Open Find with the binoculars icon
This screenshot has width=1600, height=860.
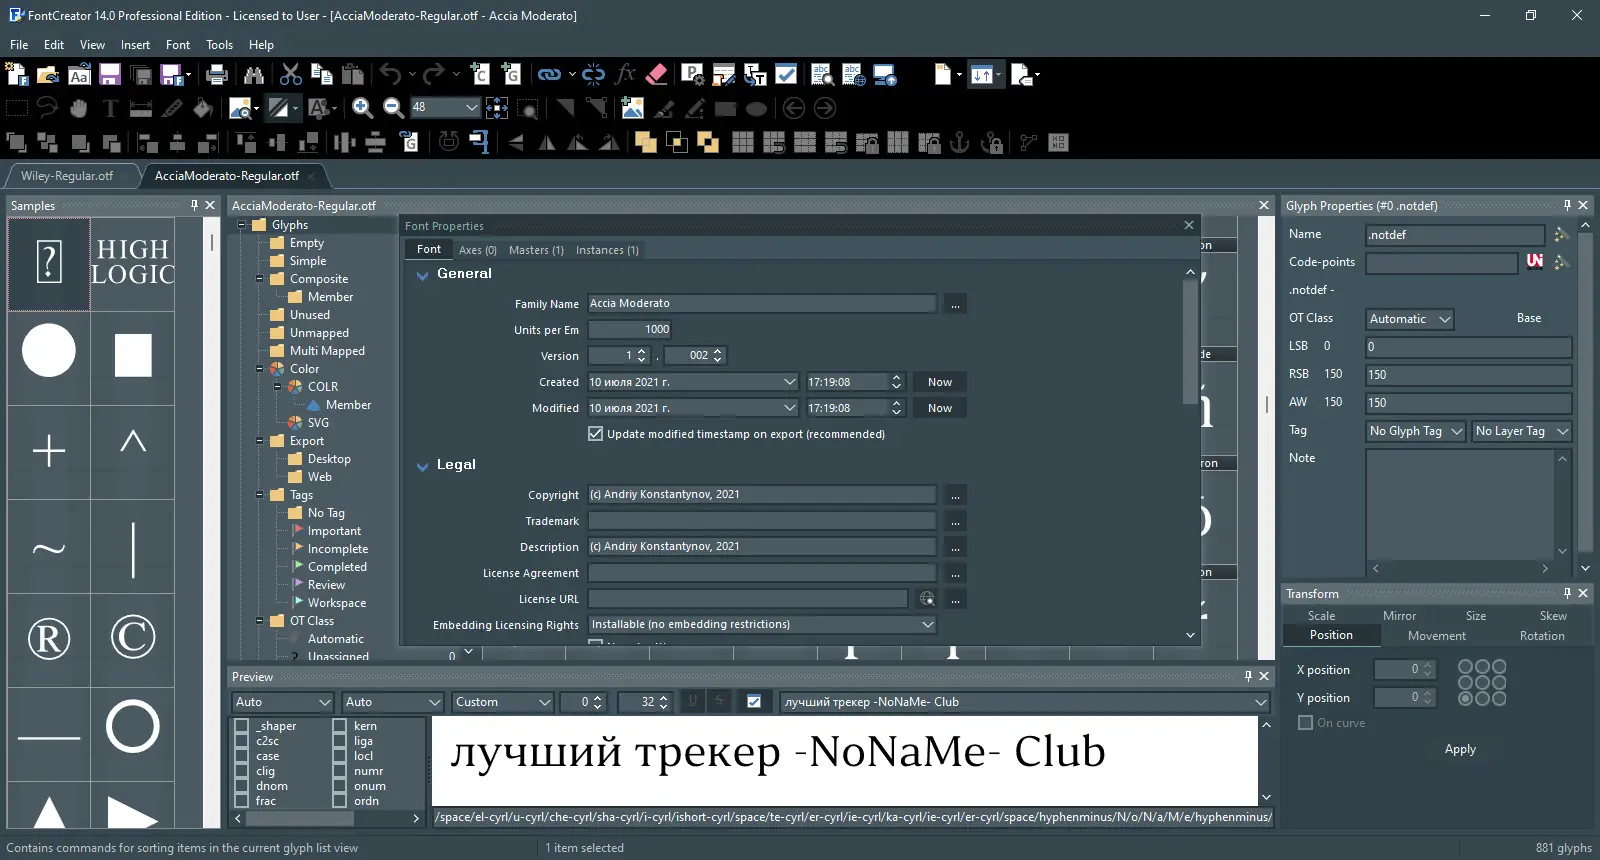tap(254, 74)
